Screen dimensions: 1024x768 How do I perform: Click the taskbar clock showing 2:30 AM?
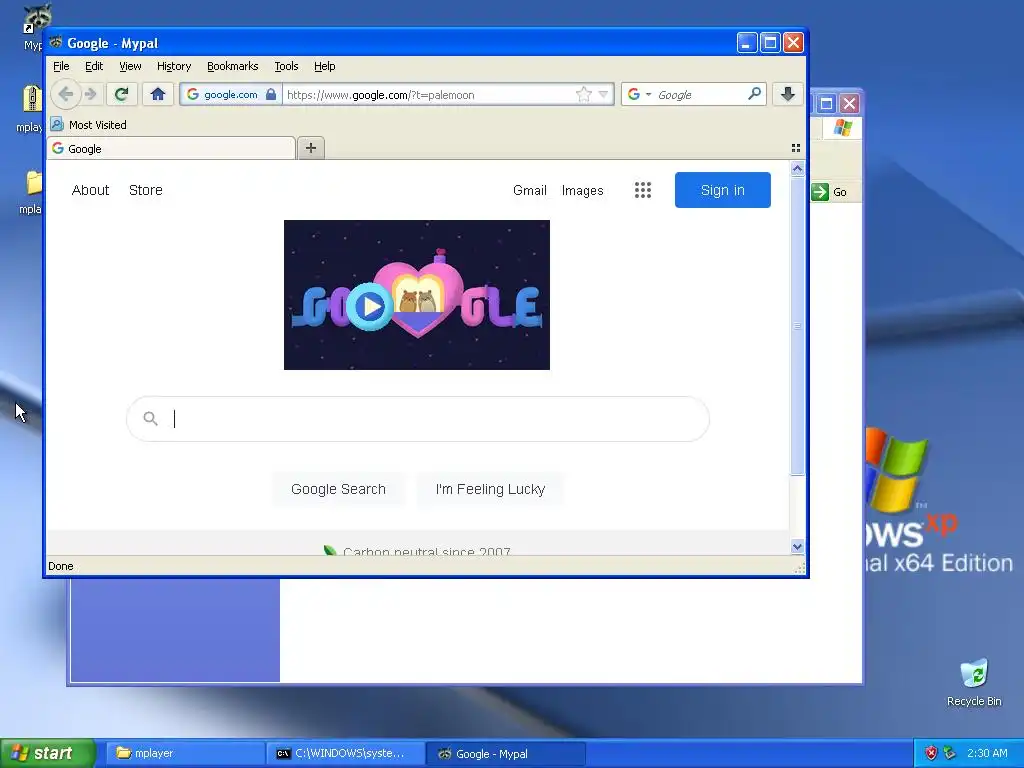(987, 753)
